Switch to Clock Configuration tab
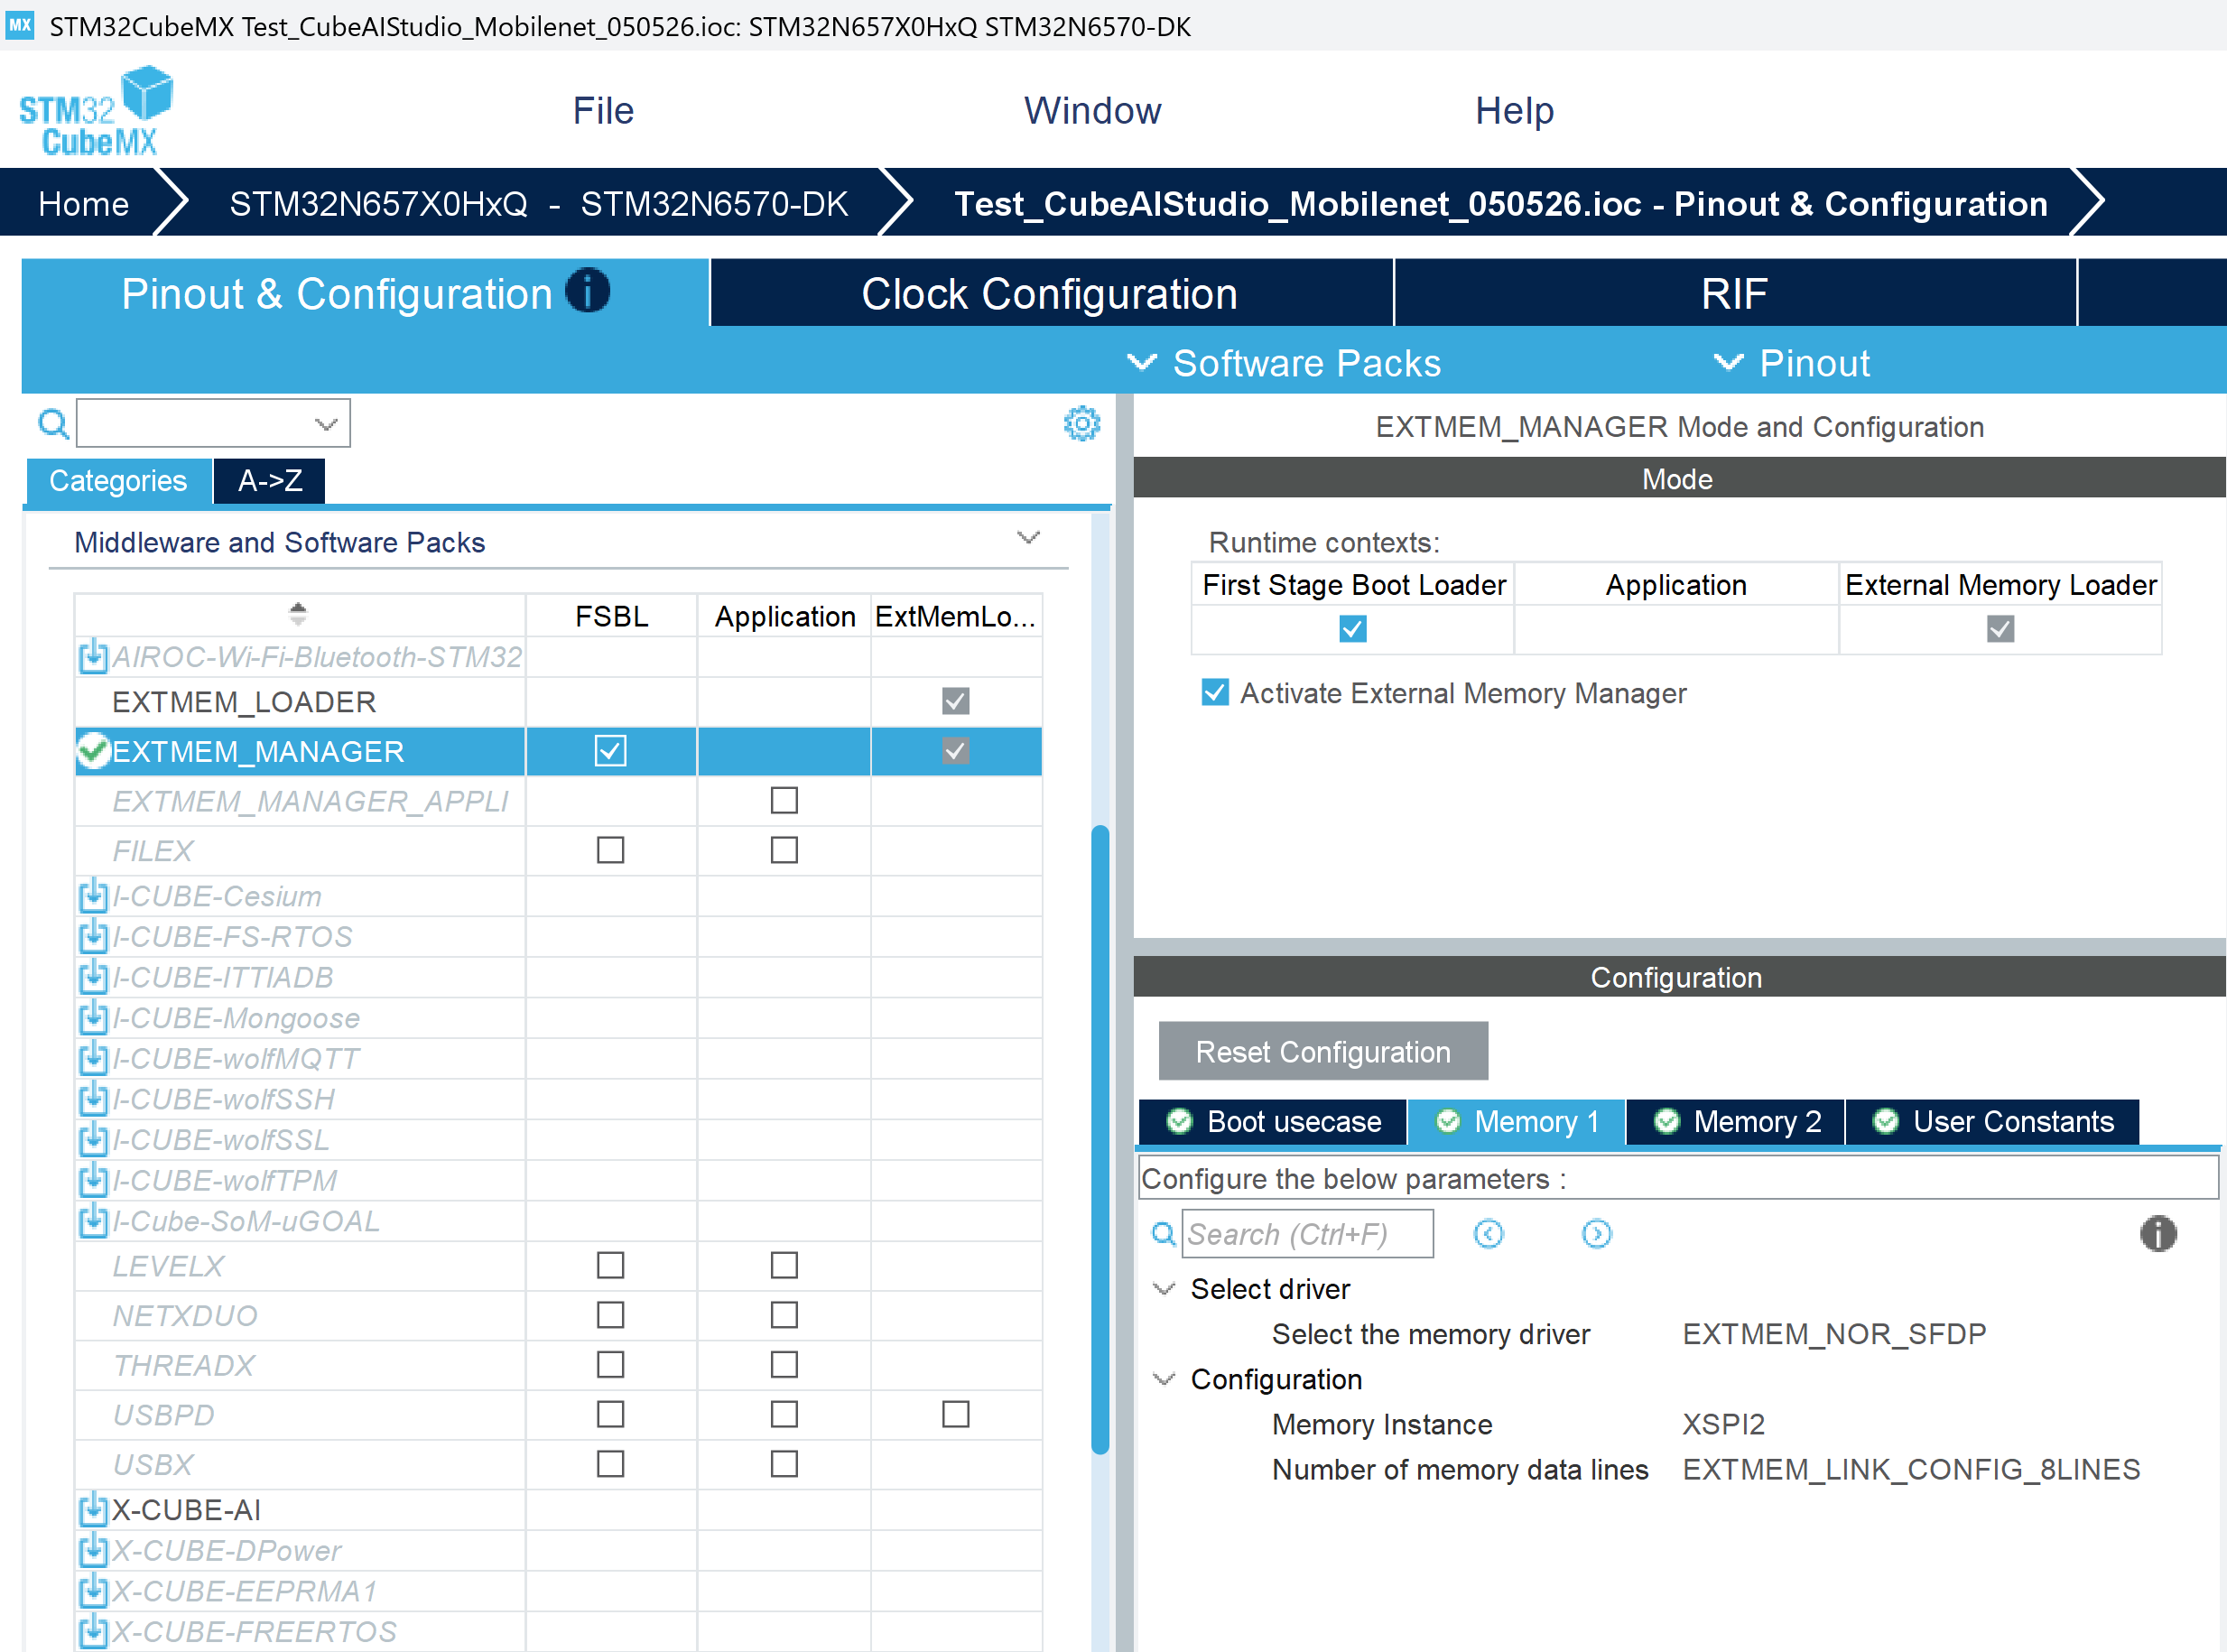 click(1051, 293)
